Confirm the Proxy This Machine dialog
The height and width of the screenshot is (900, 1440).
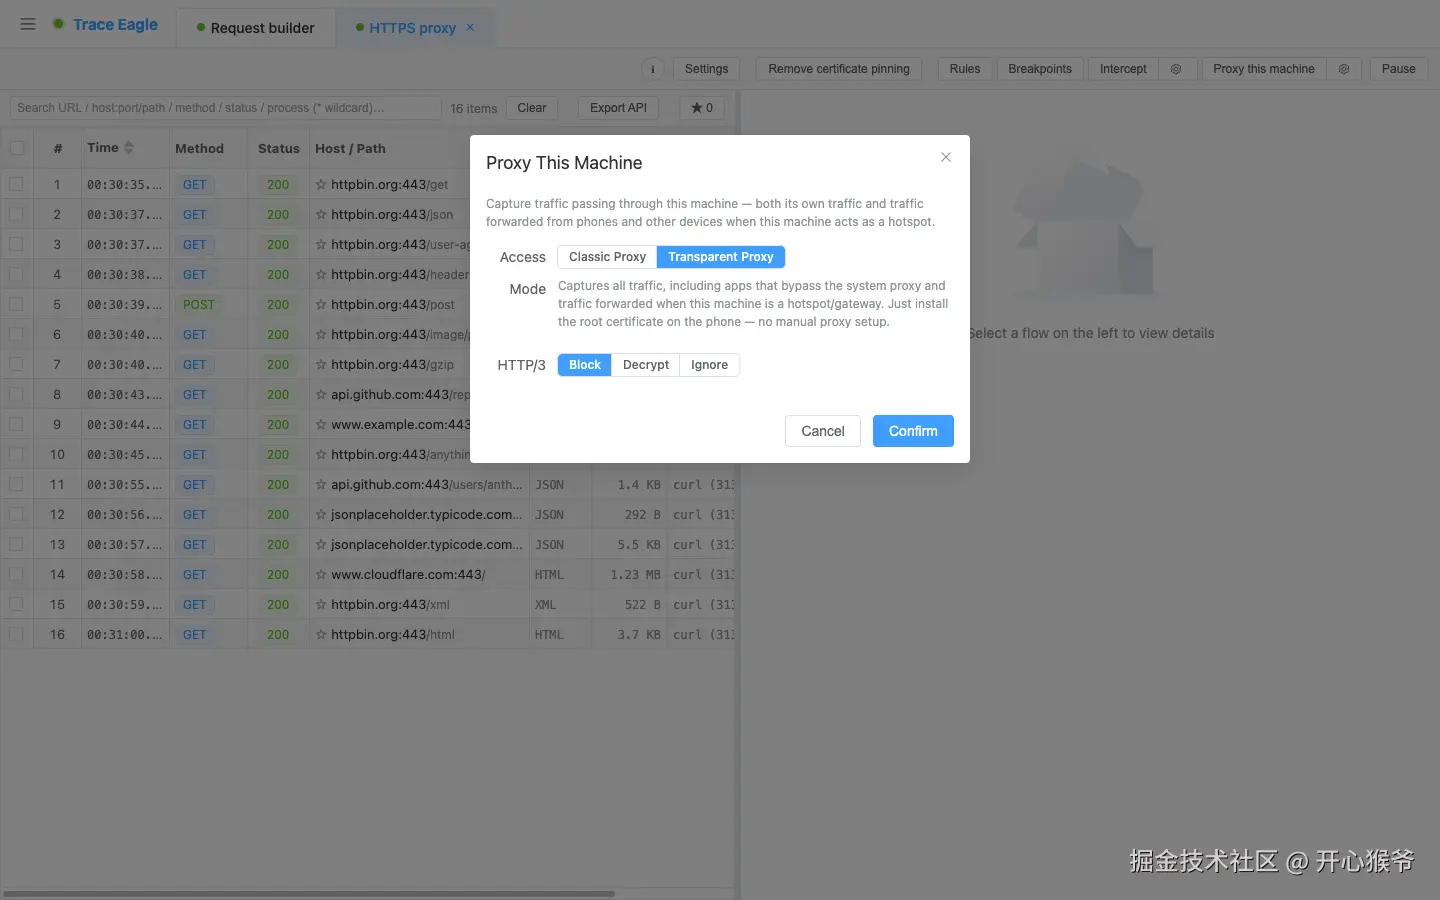point(913,431)
